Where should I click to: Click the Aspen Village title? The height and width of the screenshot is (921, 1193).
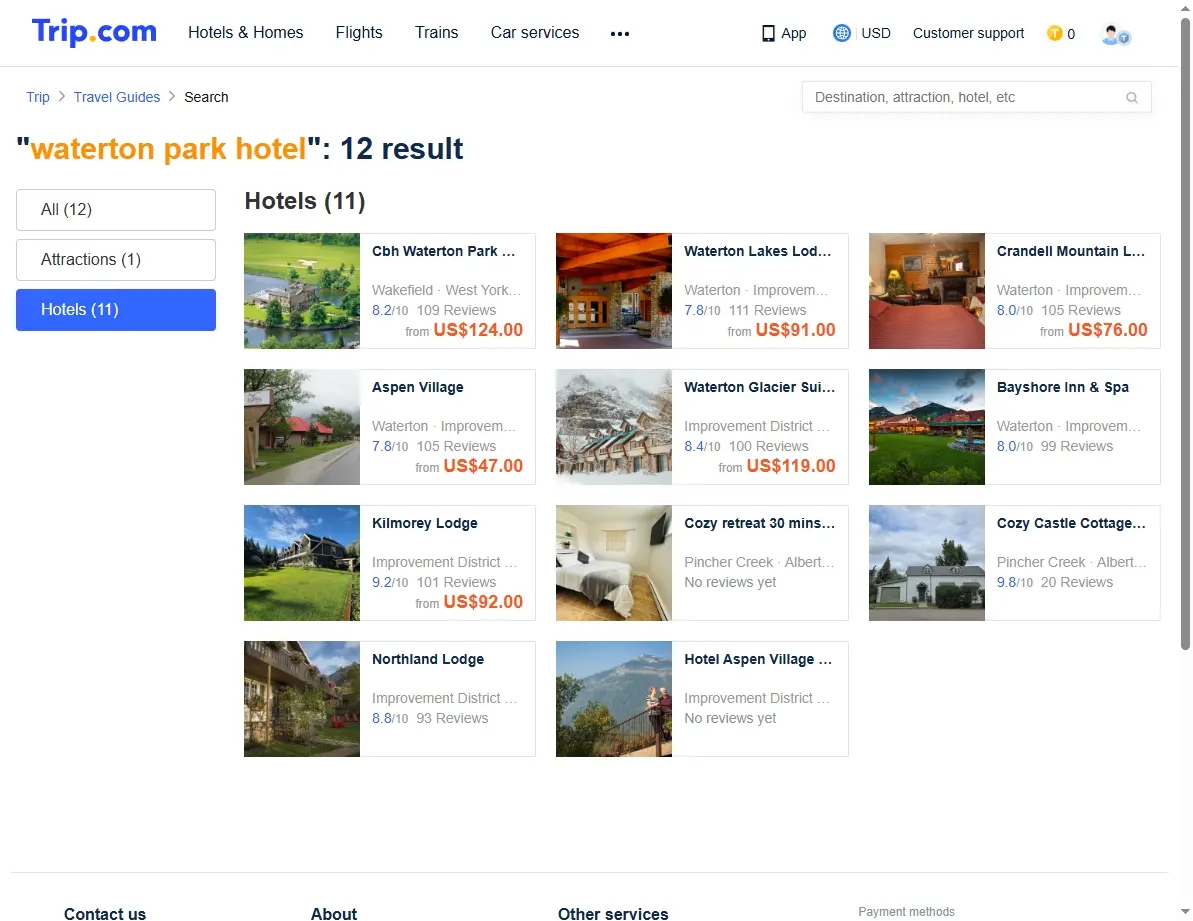click(x=418, y=388)
